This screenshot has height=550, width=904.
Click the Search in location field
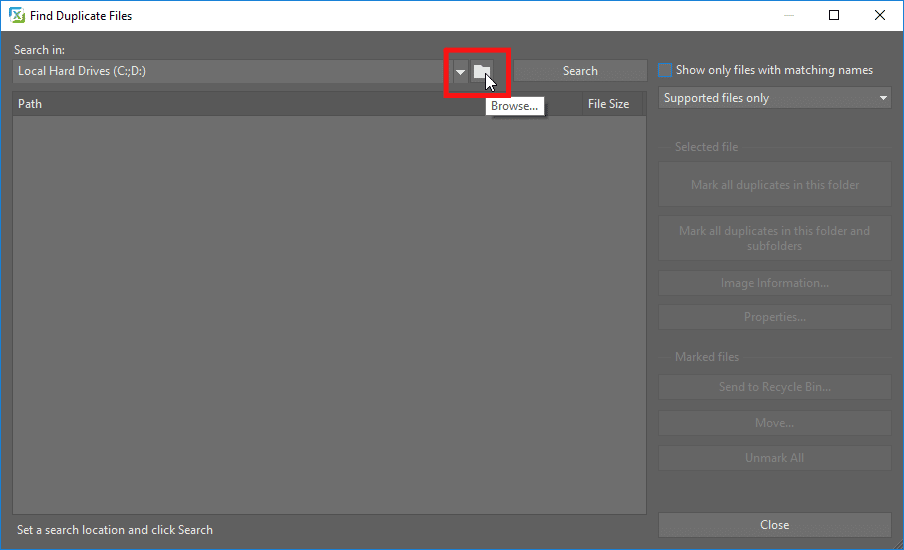point(232,71)
